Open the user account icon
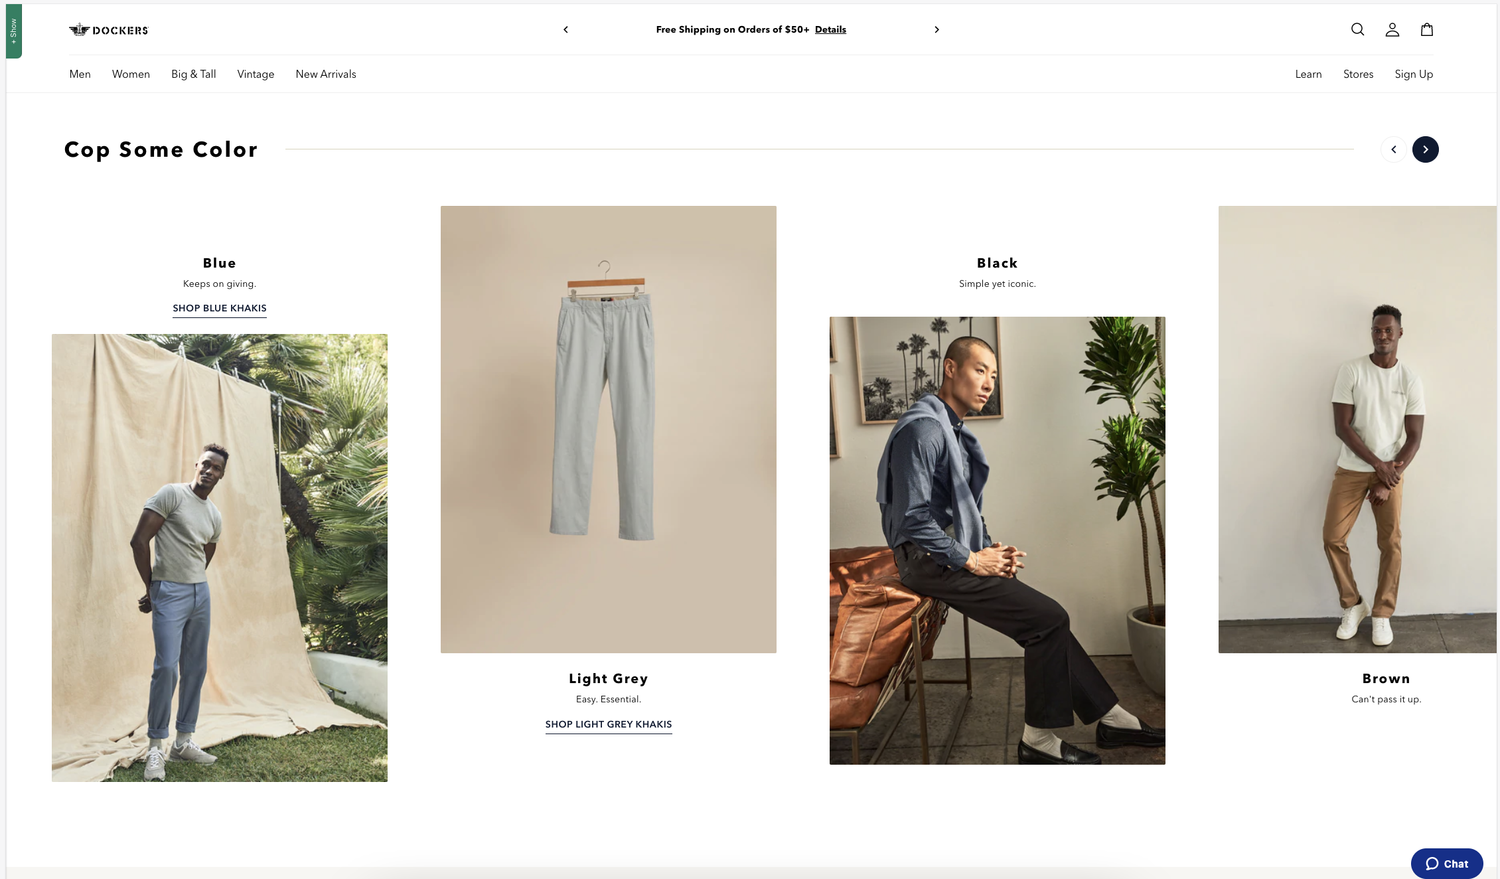1500x879 pixels. pyautogui.click(x=1392, y=30)
